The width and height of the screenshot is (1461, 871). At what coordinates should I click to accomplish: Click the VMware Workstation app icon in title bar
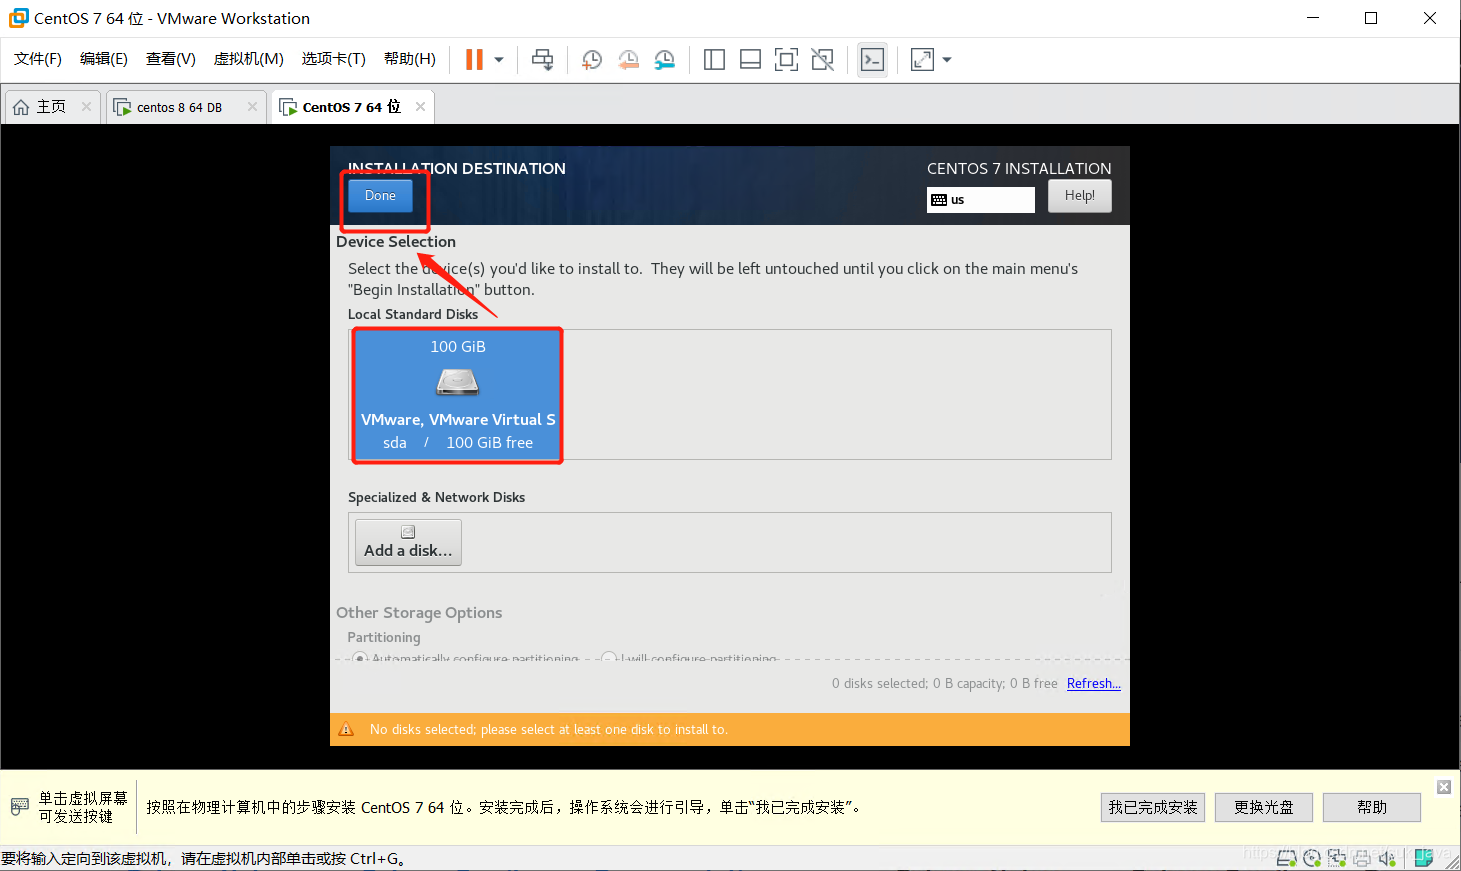coord(18,18)
